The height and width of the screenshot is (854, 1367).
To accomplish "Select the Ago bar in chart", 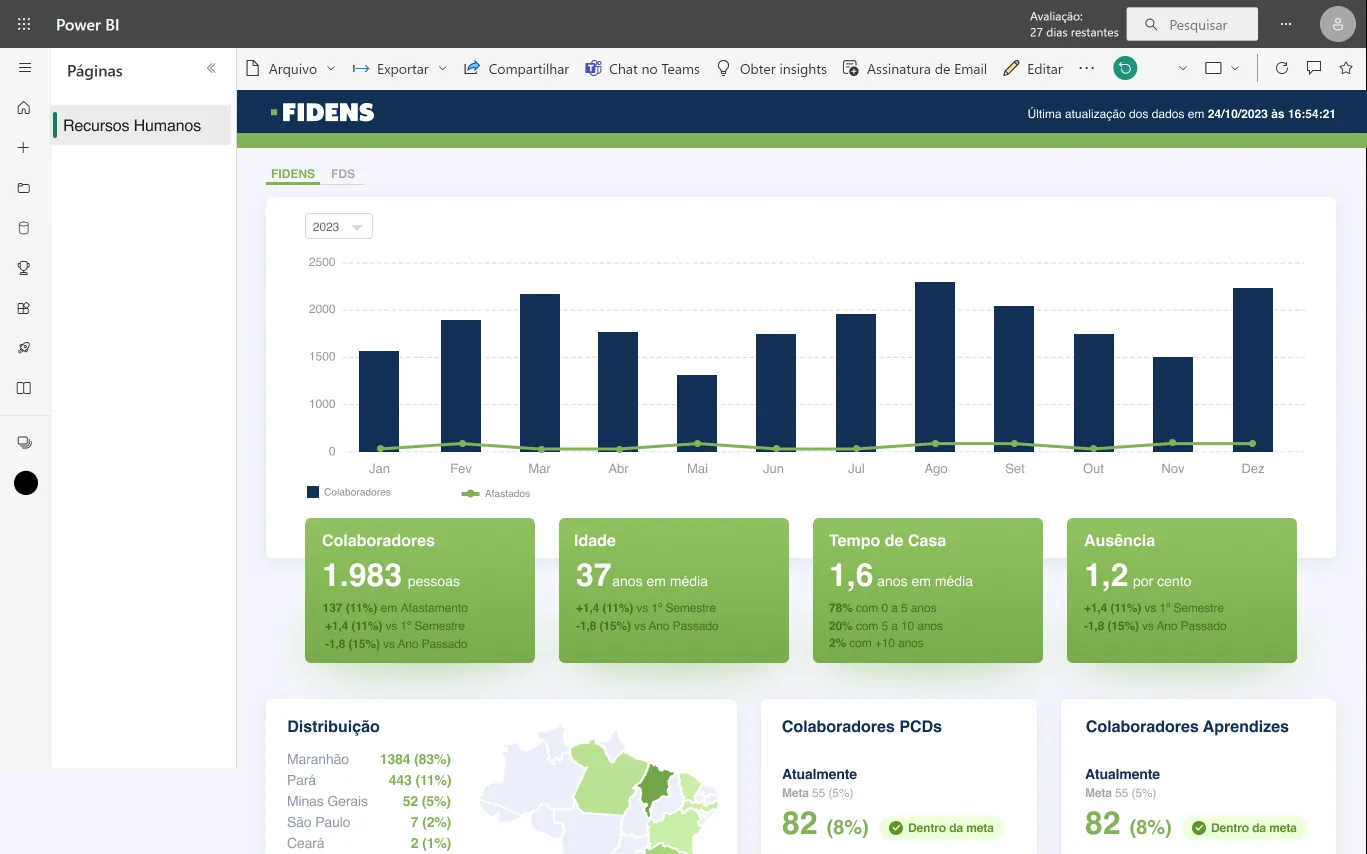I will [935, 367].
